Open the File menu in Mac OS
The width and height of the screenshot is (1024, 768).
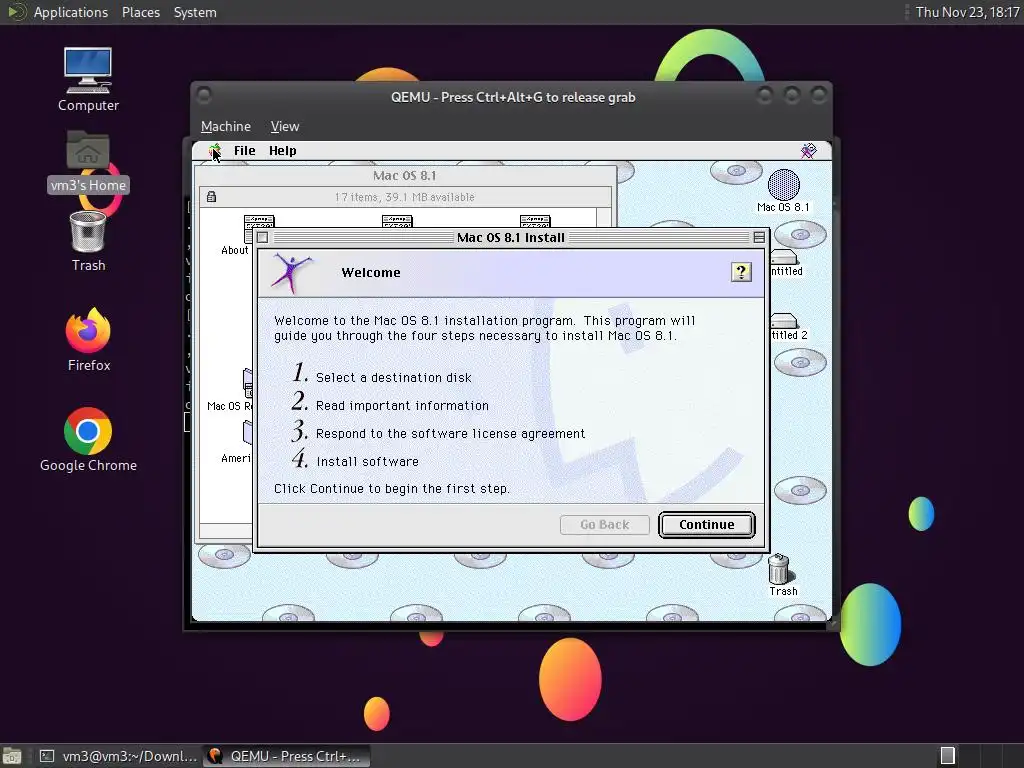tap(245, 151)
